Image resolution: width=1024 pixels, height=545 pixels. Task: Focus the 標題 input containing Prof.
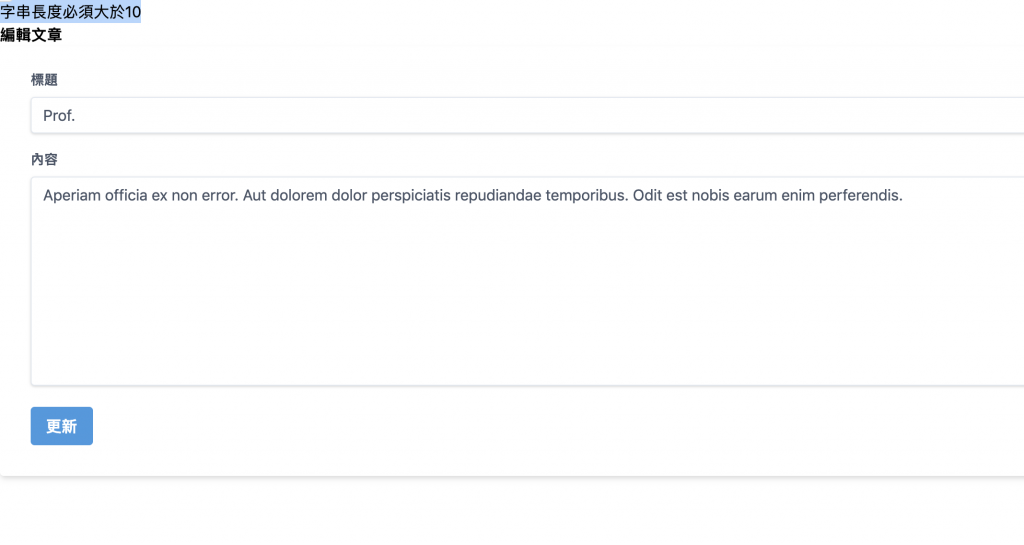pos(527,116)
